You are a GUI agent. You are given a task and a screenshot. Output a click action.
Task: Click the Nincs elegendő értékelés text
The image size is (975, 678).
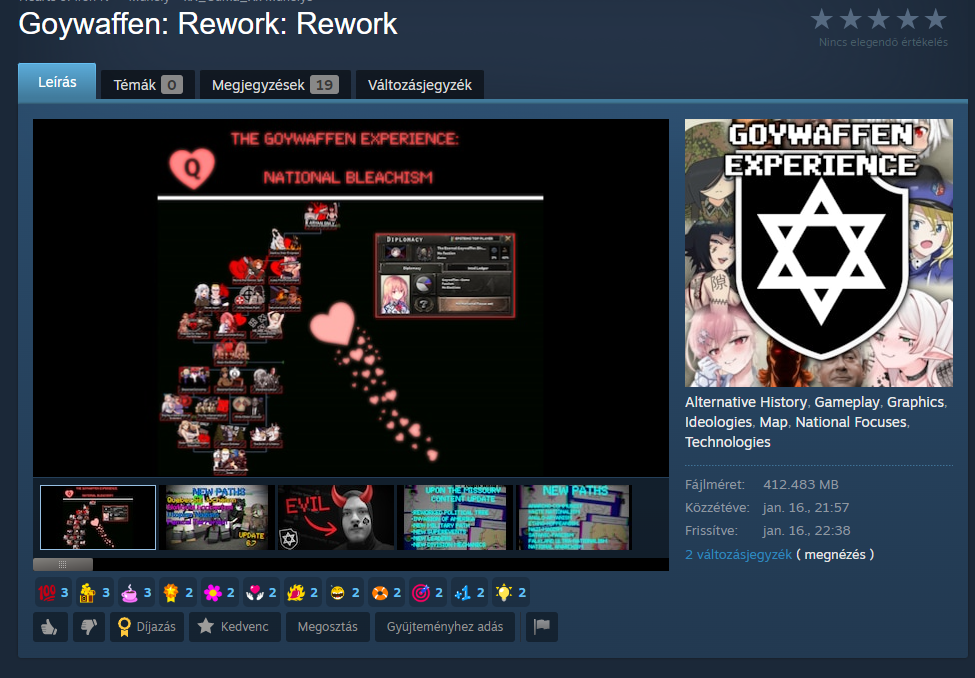[x=883, y=42]
